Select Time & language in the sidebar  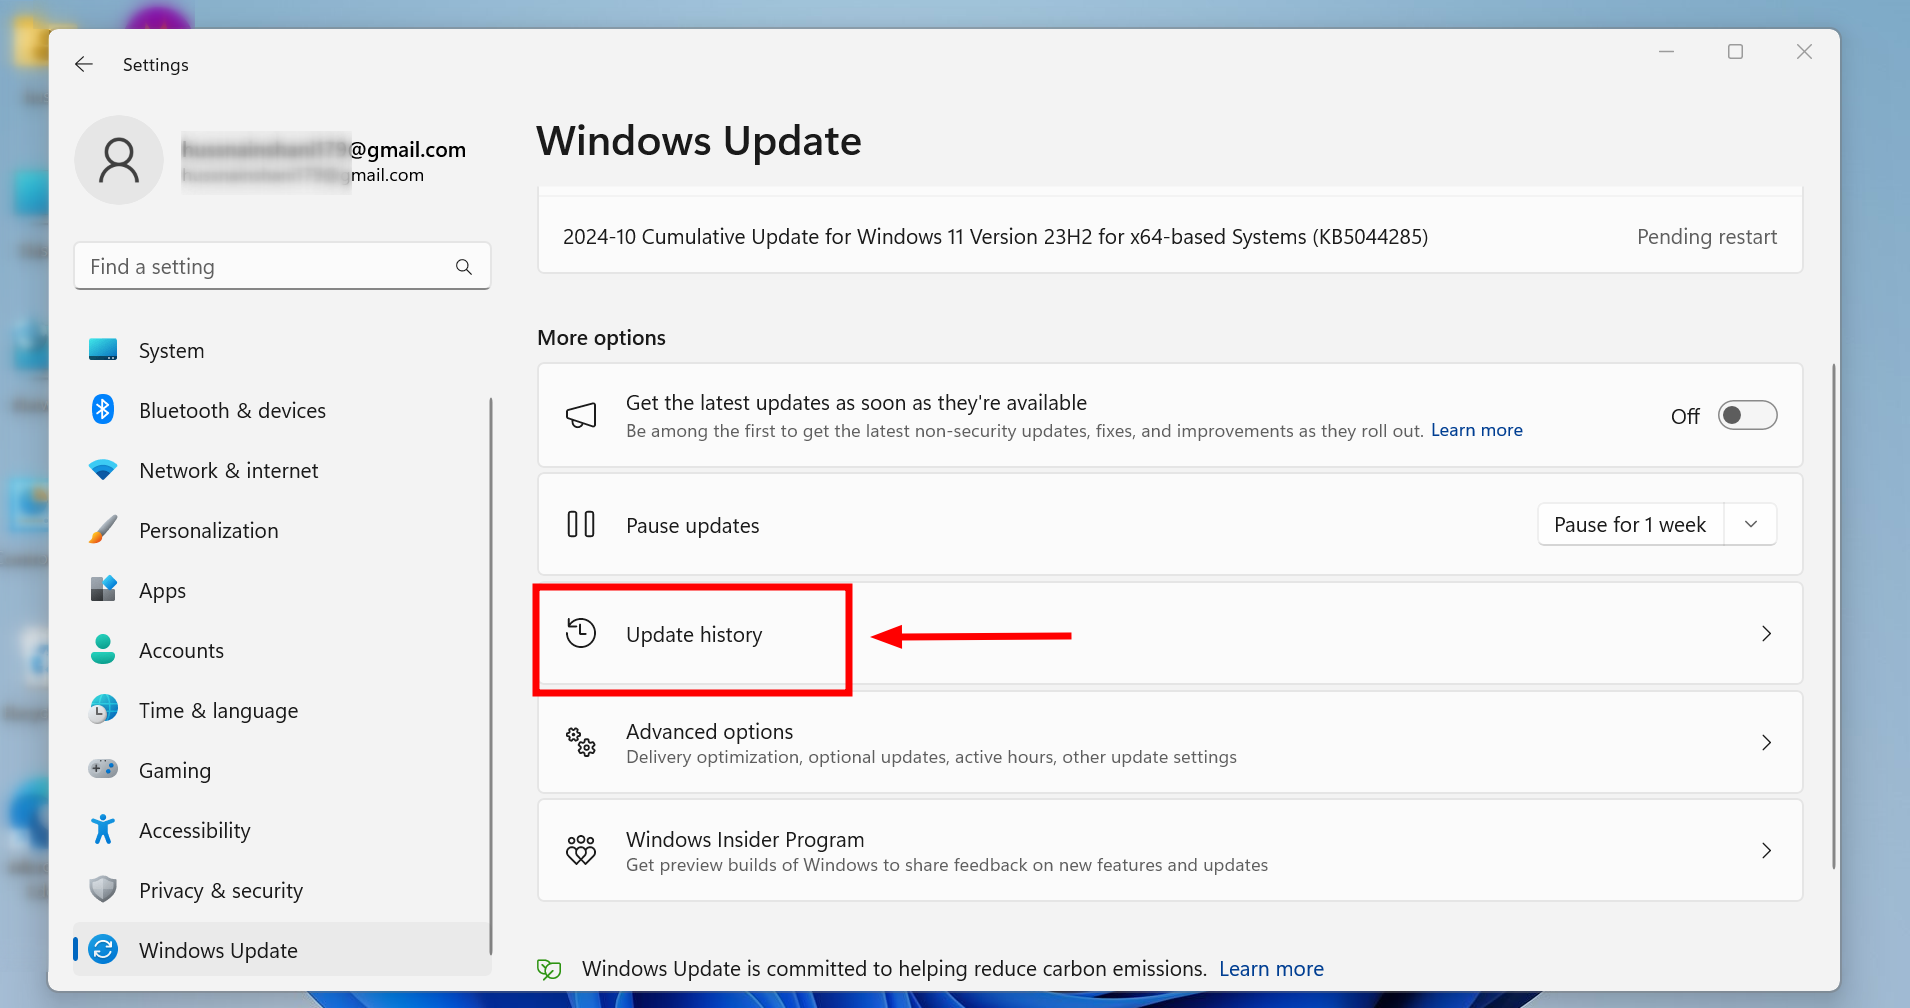(x=218, y=710)
